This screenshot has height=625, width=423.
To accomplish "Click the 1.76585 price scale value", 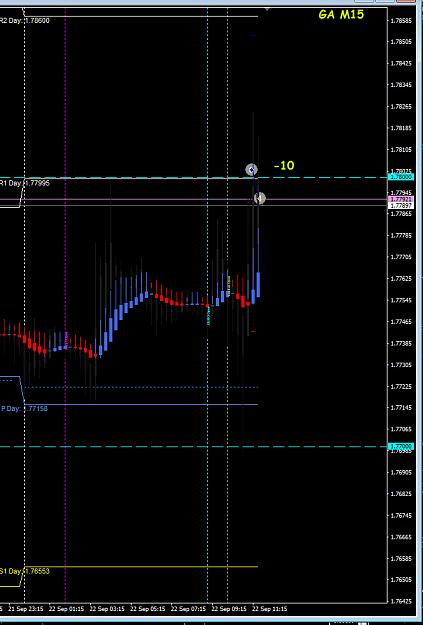I will (x=401, y=559).
